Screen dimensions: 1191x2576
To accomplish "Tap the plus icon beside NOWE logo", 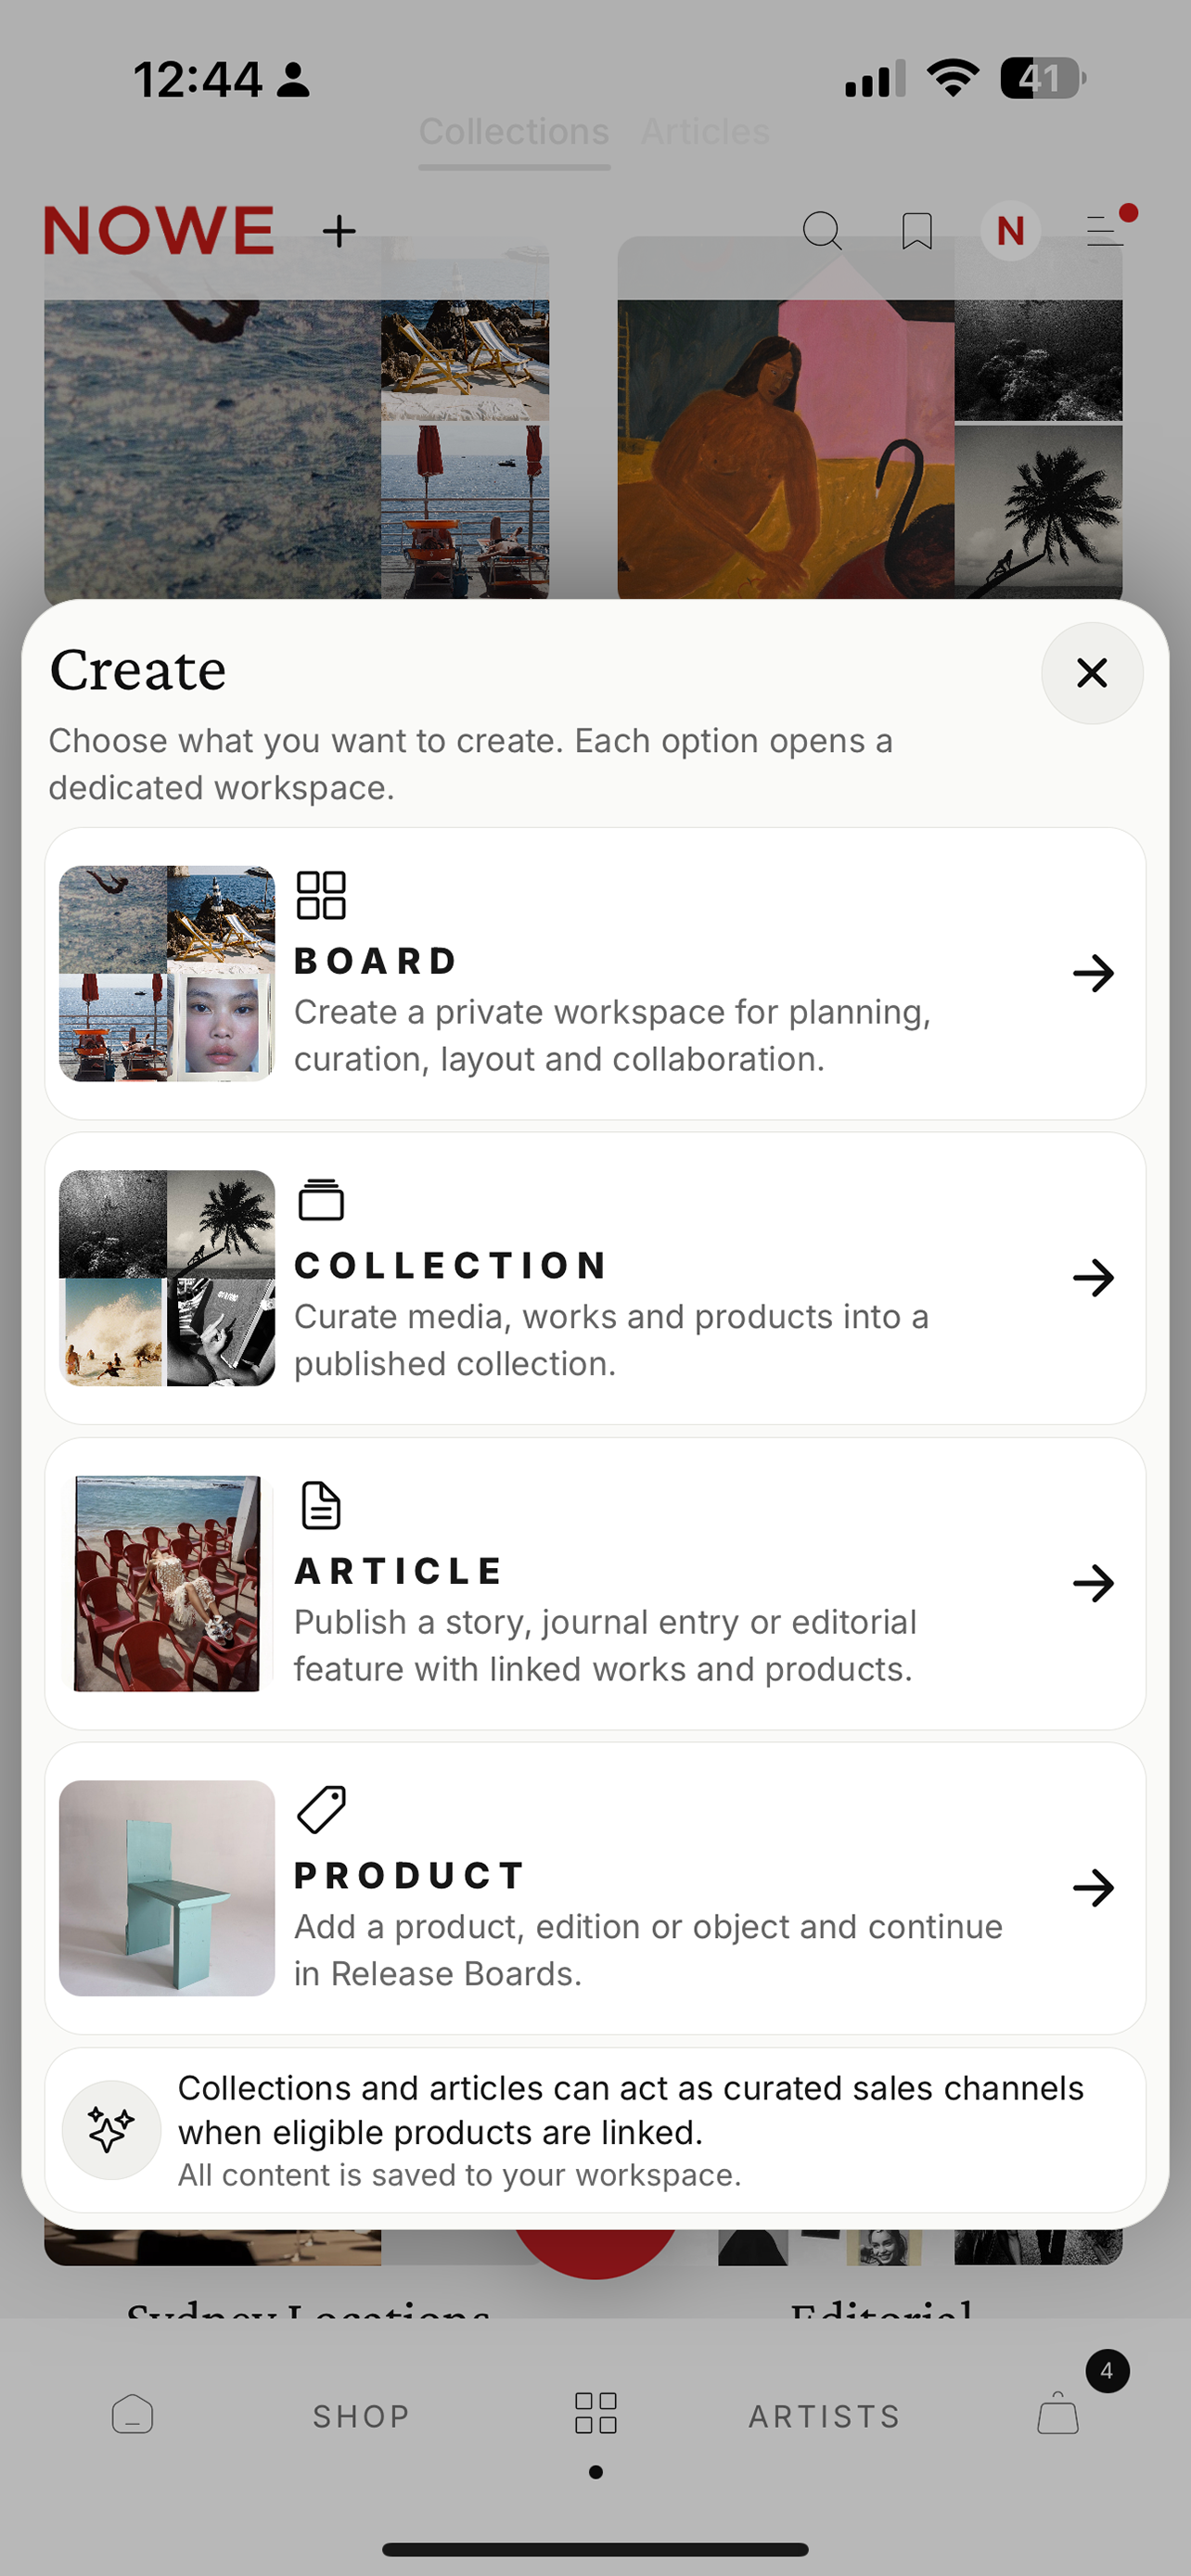I will 339,231.
